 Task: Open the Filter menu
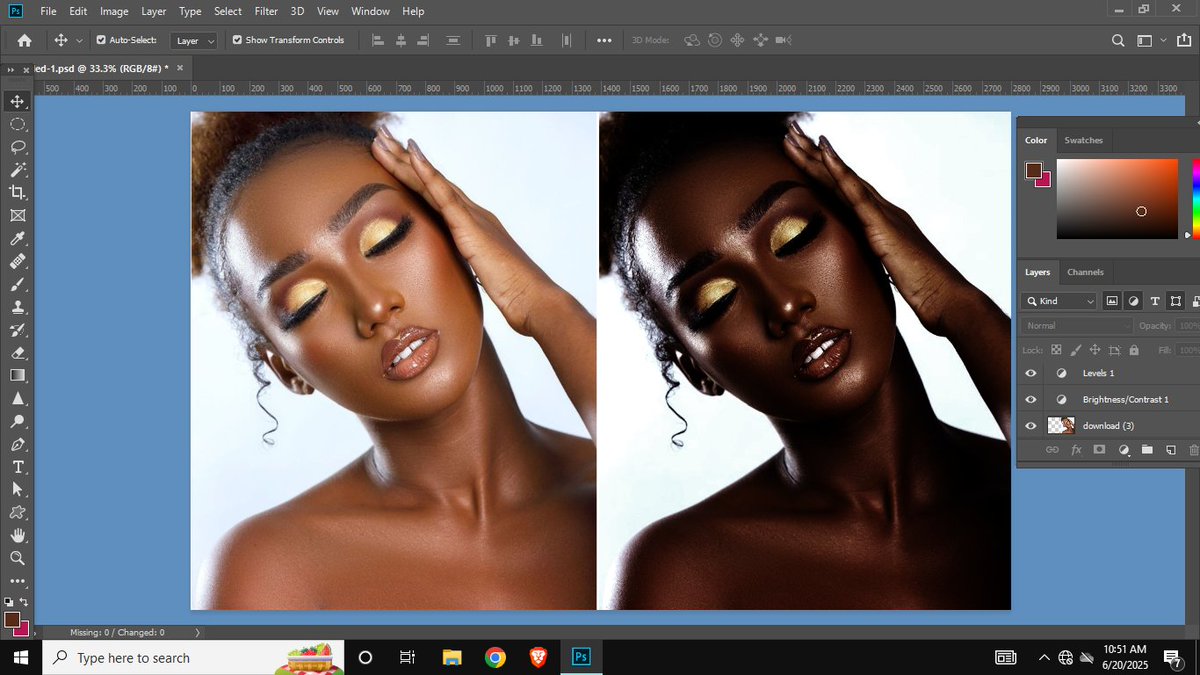266,11
